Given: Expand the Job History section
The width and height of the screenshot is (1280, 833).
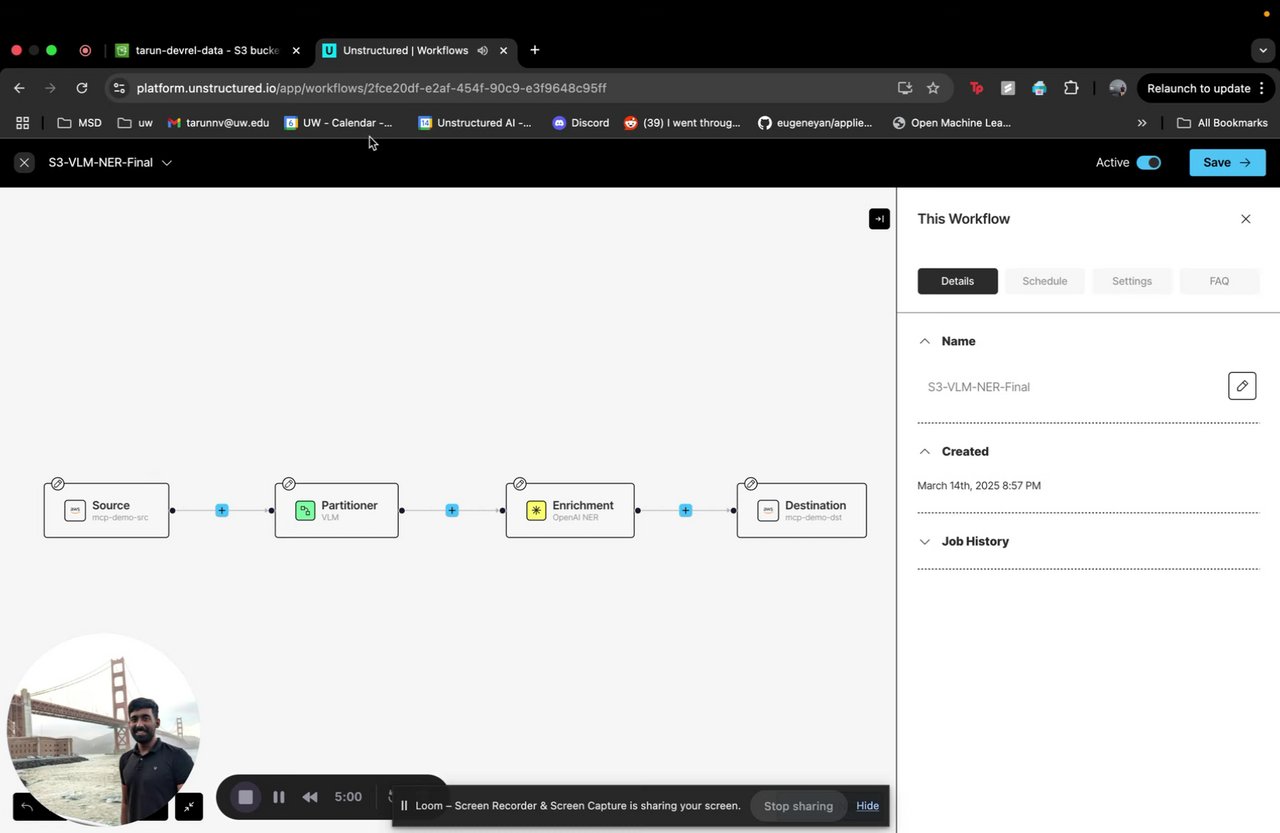Looking at the screenshot, I should coord(924,541).
